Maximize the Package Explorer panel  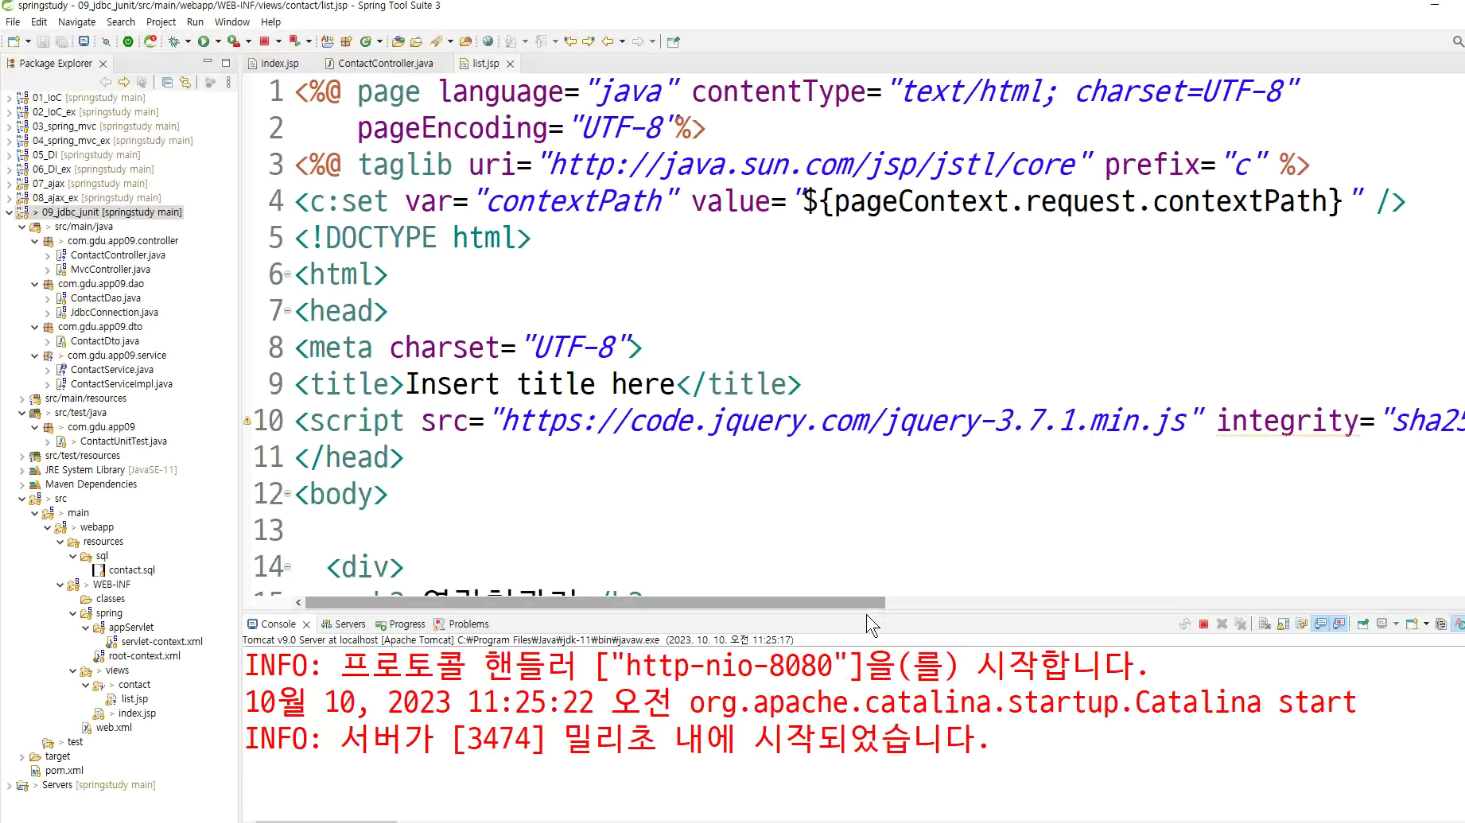tap(226, 62)
